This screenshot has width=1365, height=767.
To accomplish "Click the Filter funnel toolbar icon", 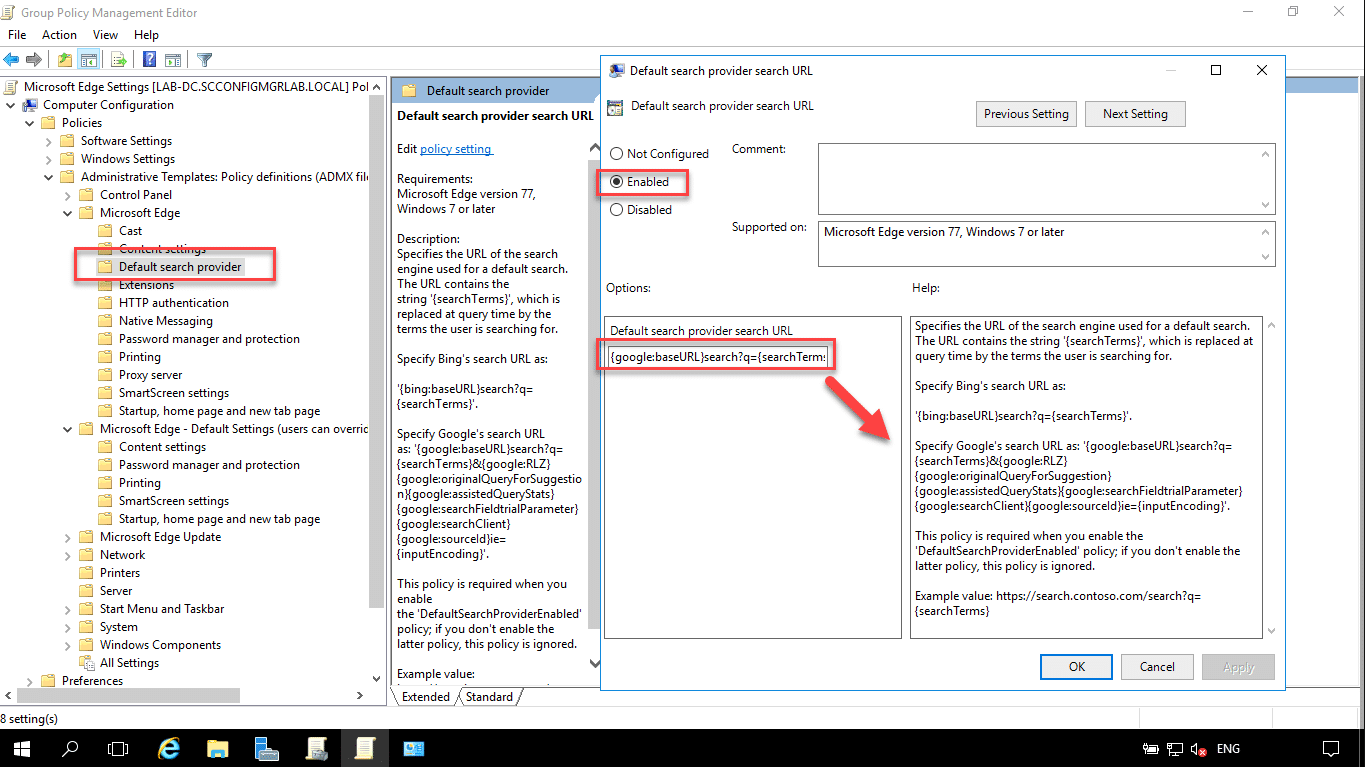I will click(x=204, y=59).
